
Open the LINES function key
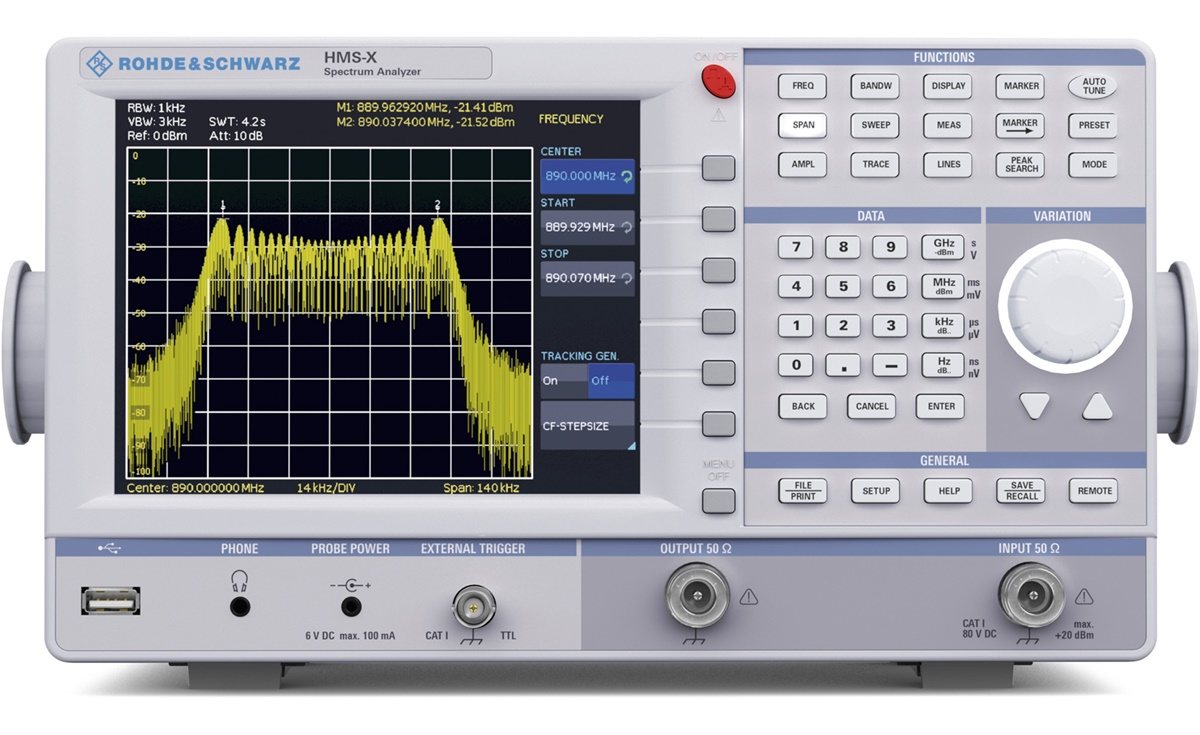point(948,165)
